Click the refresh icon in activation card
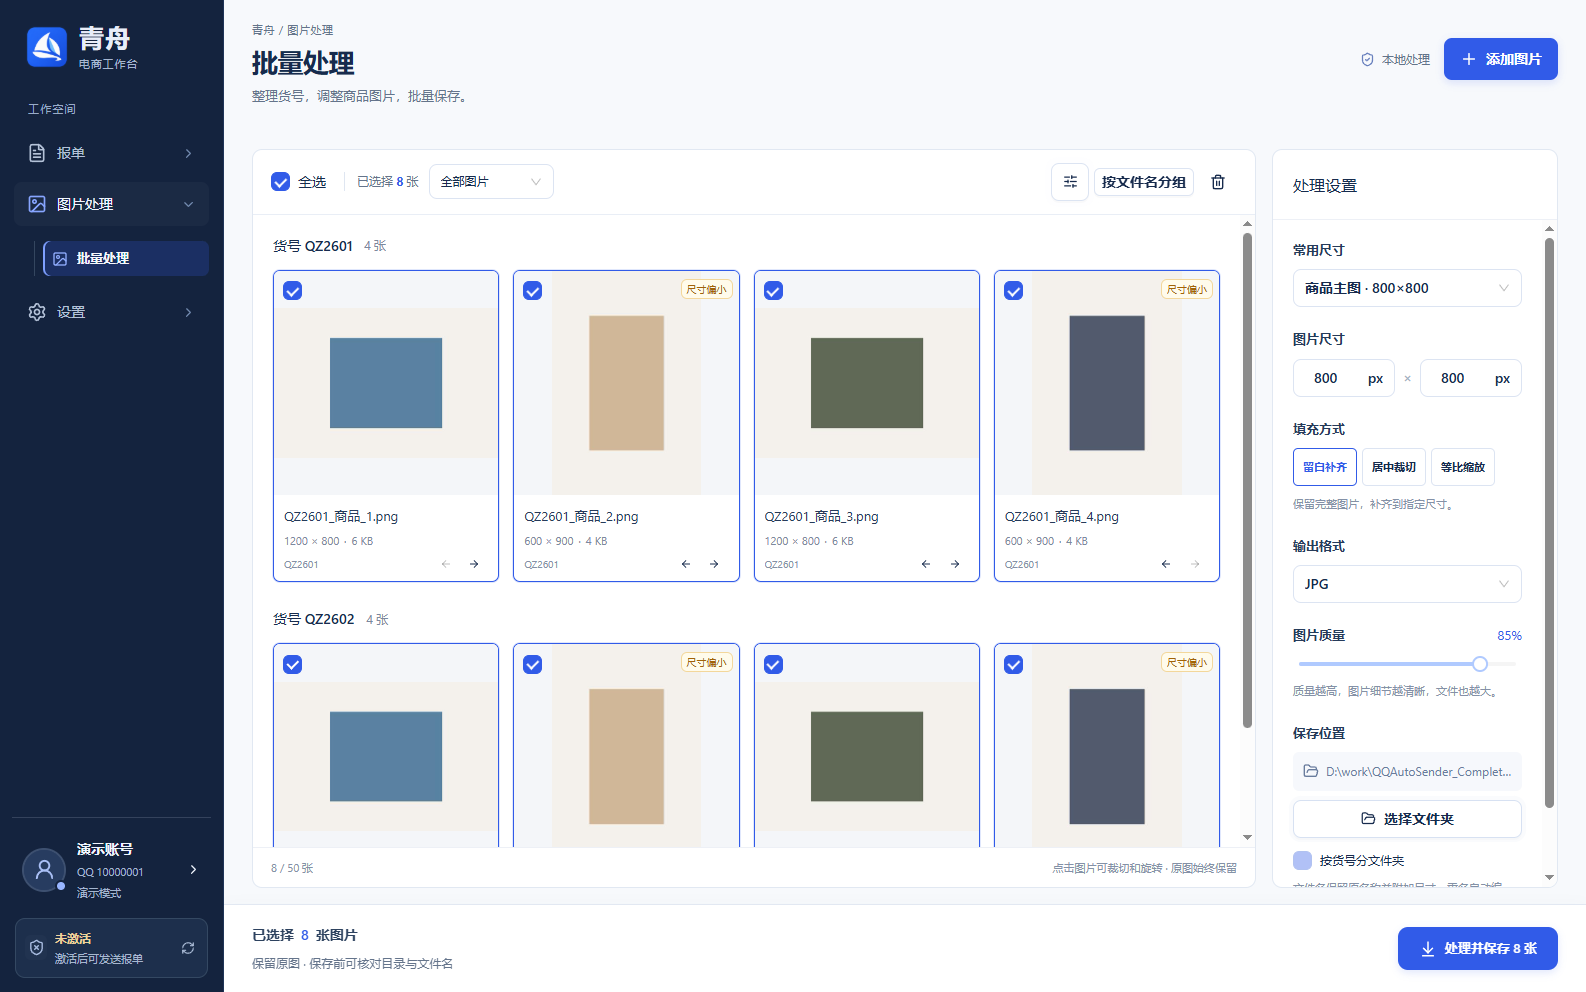Viewport: 1586px width, 992px height. (188, 948)
